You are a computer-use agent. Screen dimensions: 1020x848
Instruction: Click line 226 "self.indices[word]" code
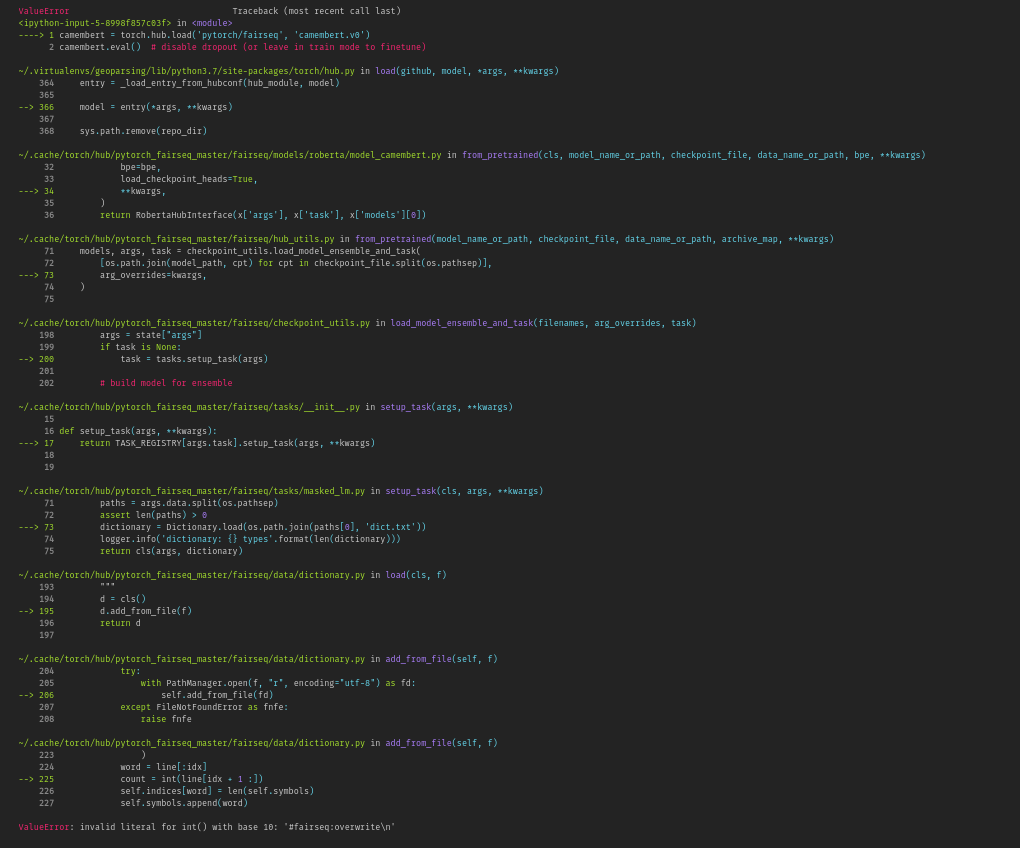tap(217, 791)
